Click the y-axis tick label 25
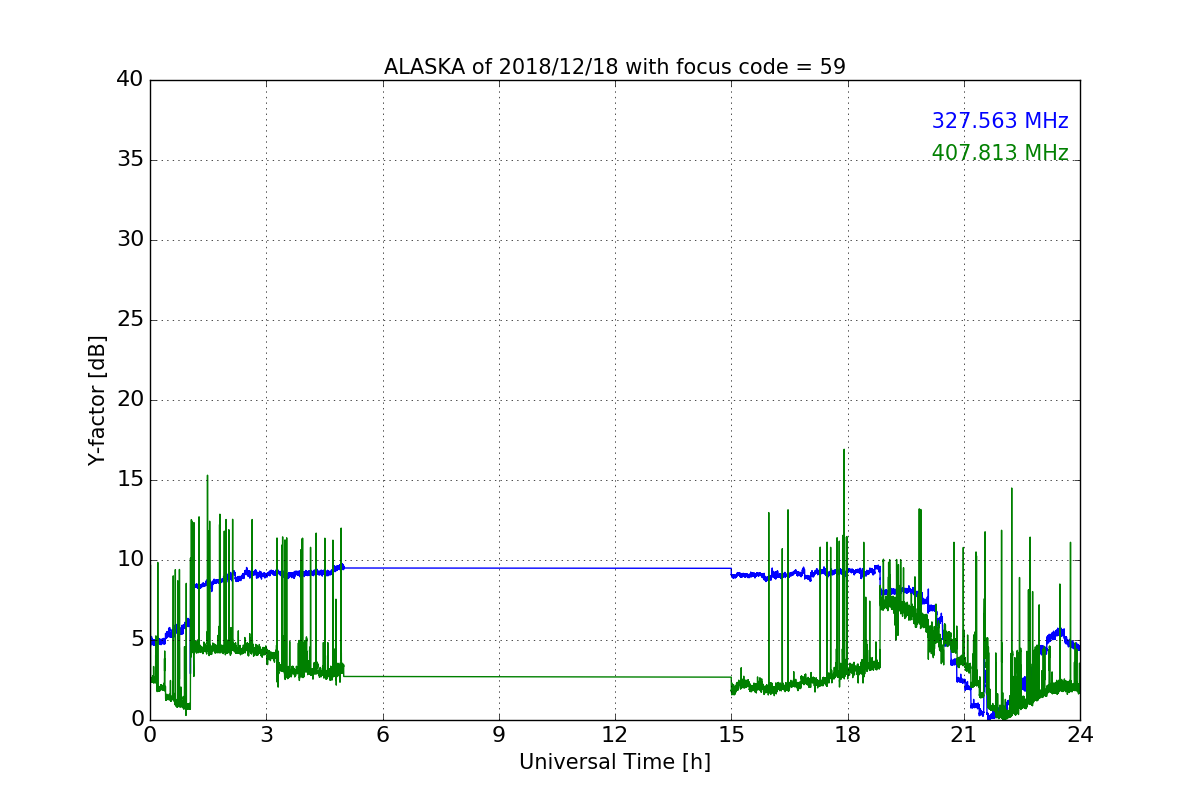This screenshot has height=800, width=1200. 130,320
